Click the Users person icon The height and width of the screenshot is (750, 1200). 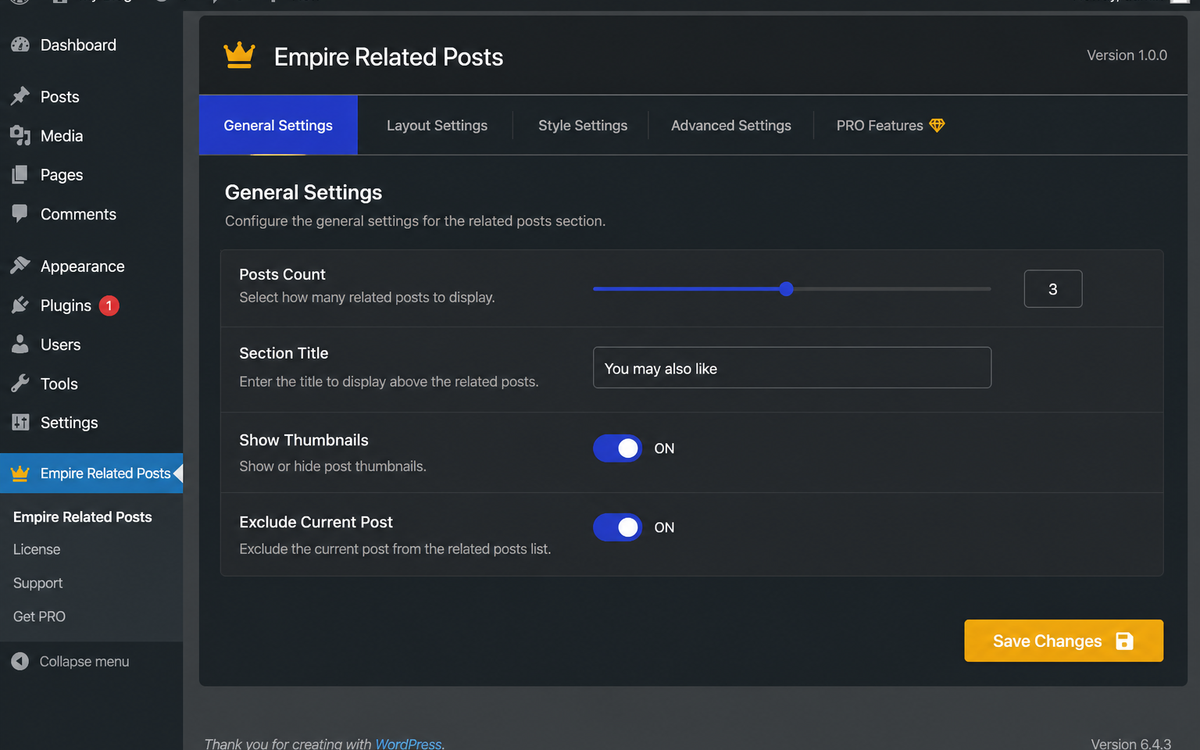pos(20,344)
